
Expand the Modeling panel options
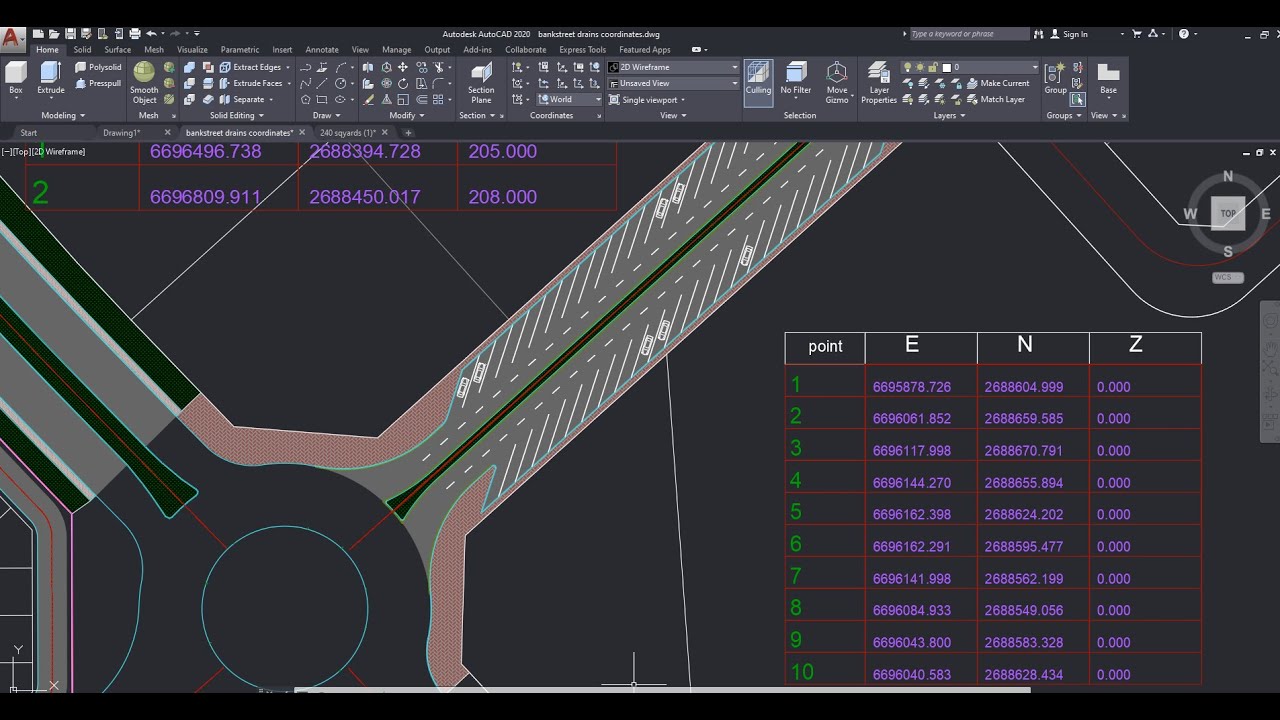pyautogui.click(x=82, y=116)
